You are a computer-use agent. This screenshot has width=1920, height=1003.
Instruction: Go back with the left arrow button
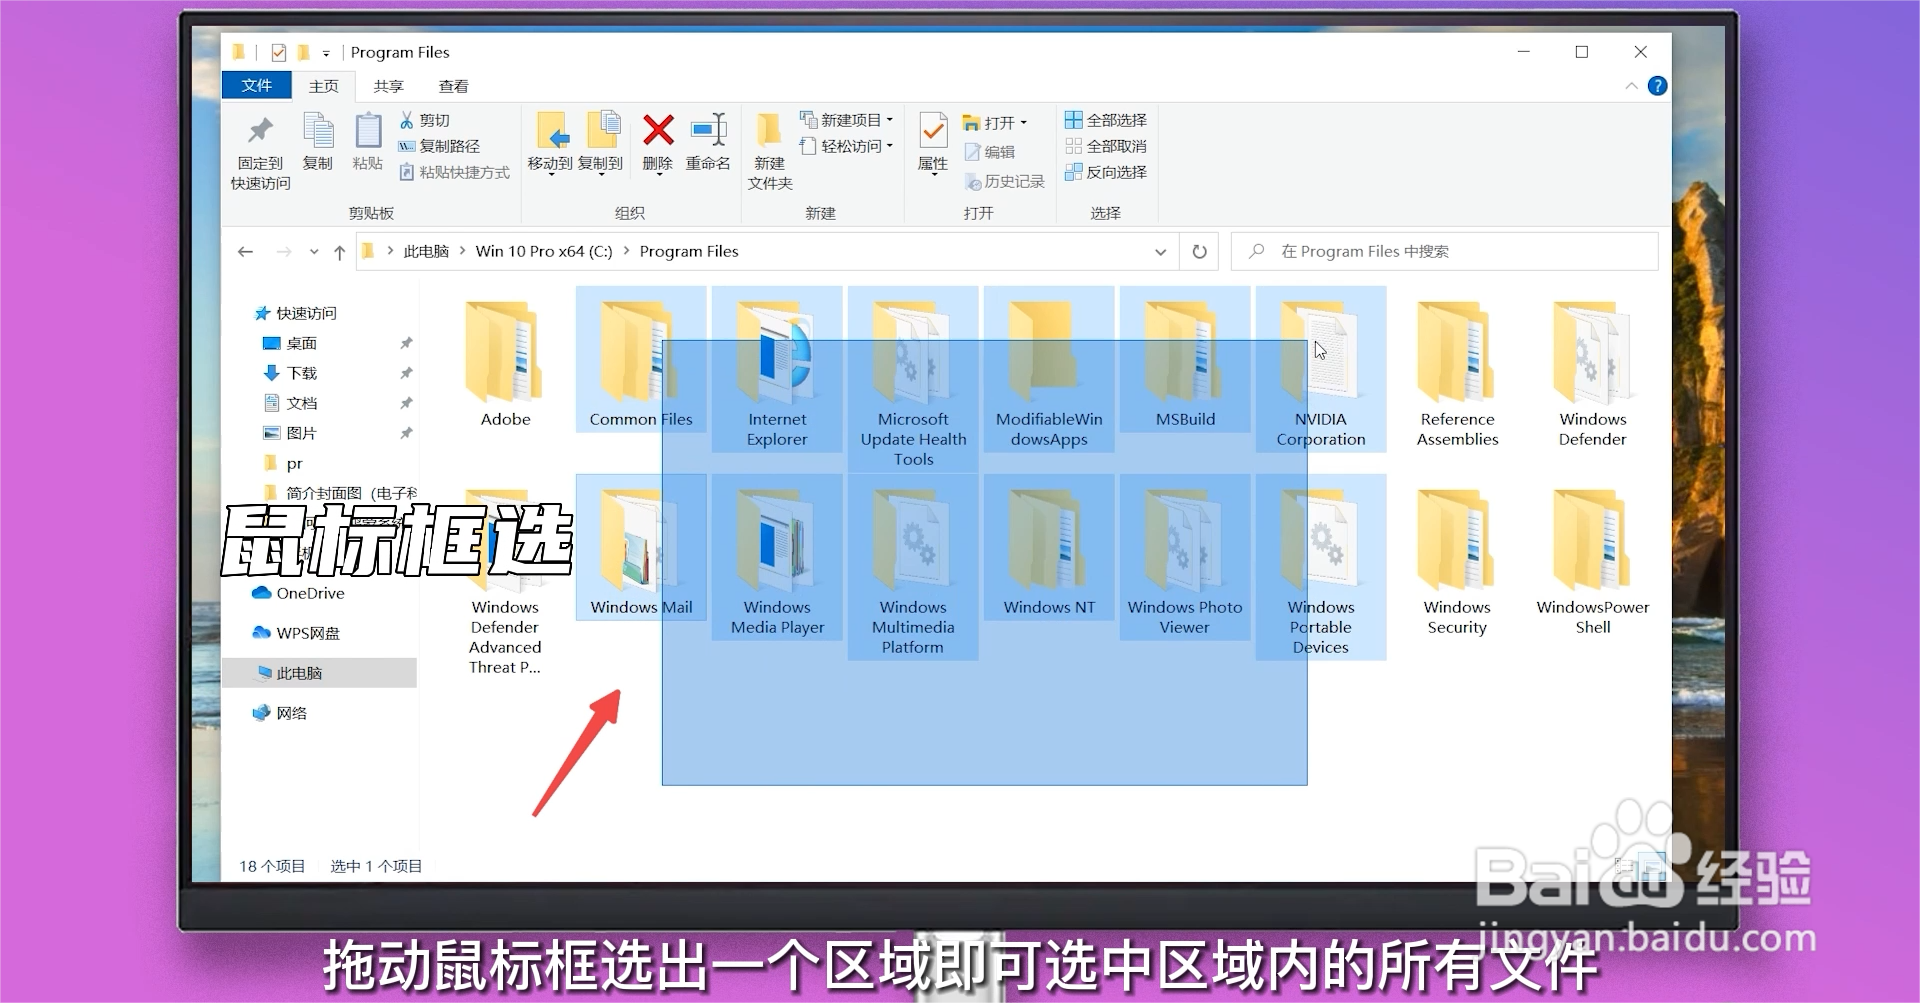click(x=245, y=252)
